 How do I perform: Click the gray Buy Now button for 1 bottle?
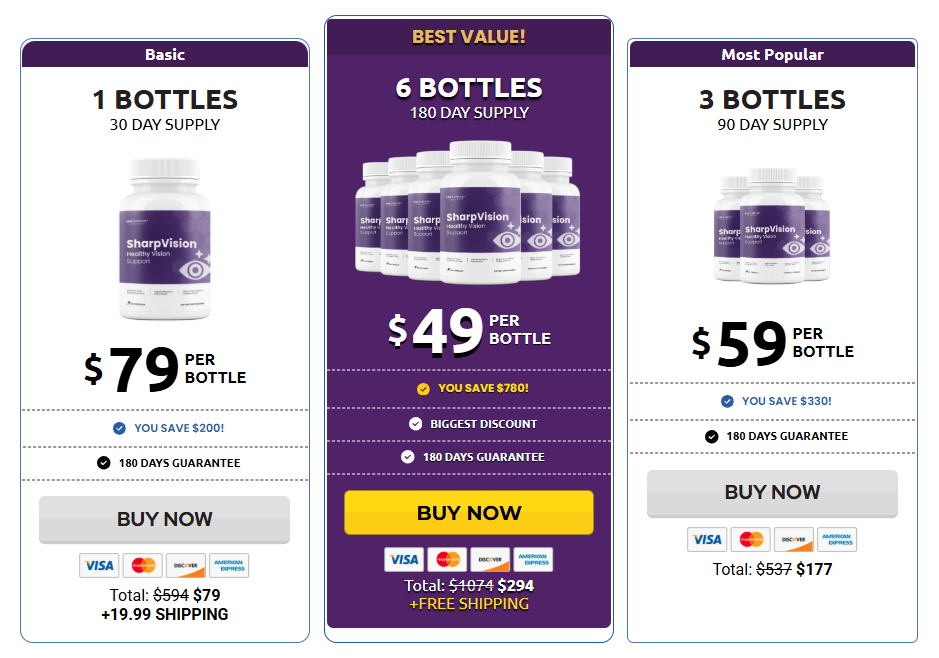pos(165,519)
